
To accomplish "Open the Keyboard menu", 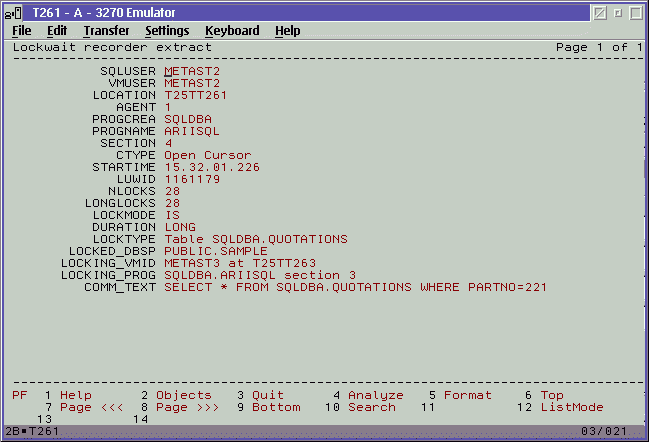I will [x=232, y=31].
